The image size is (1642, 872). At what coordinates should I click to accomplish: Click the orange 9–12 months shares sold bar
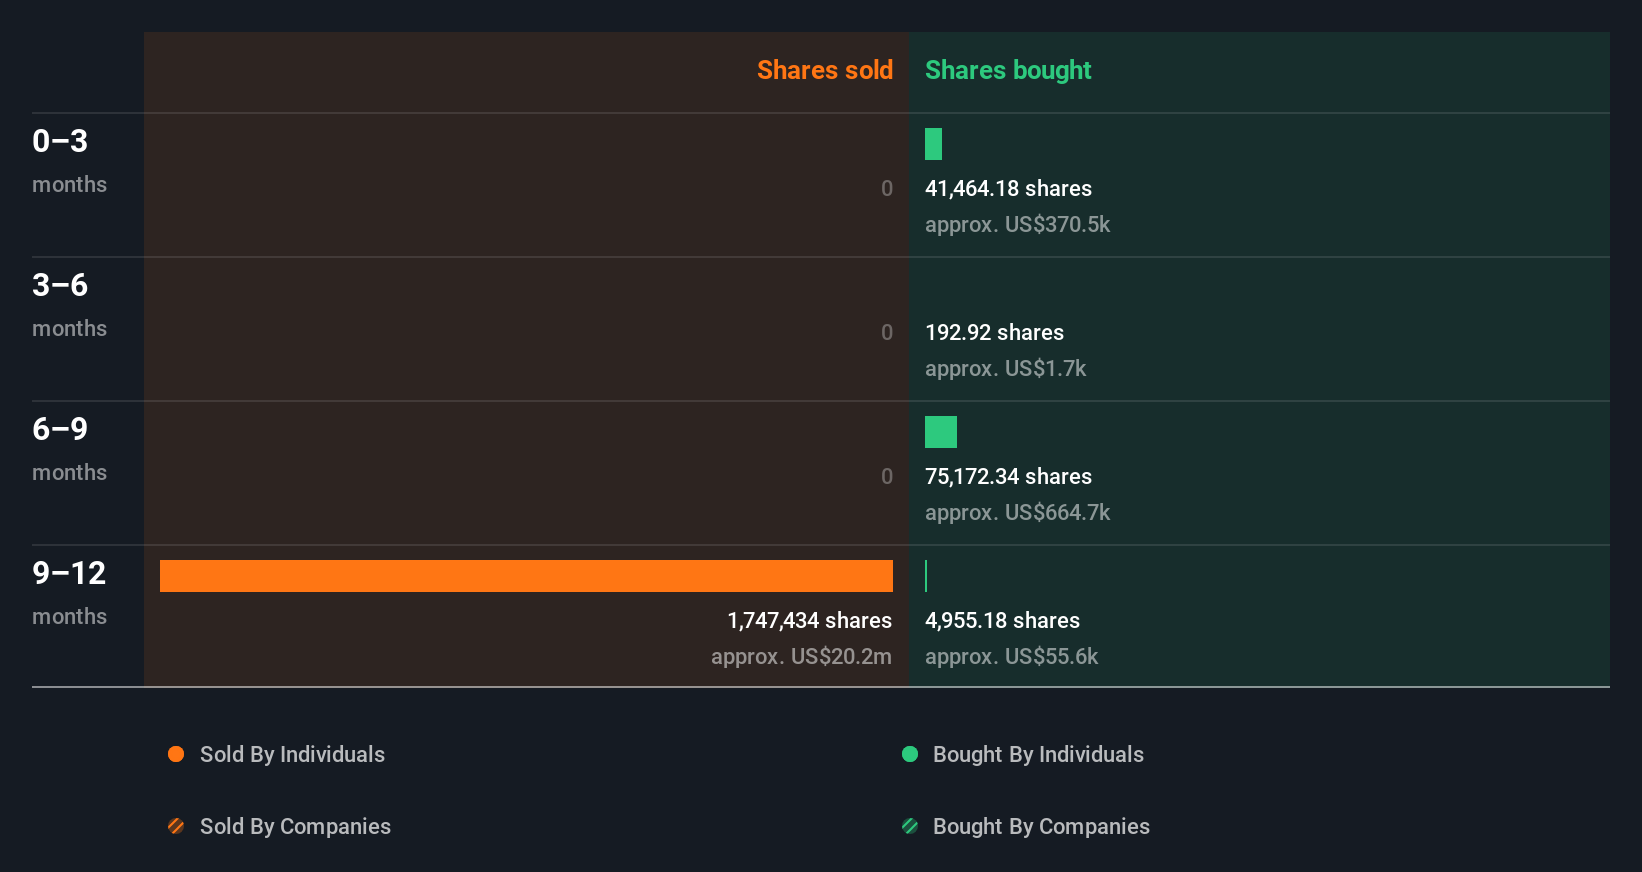(526, 576)
